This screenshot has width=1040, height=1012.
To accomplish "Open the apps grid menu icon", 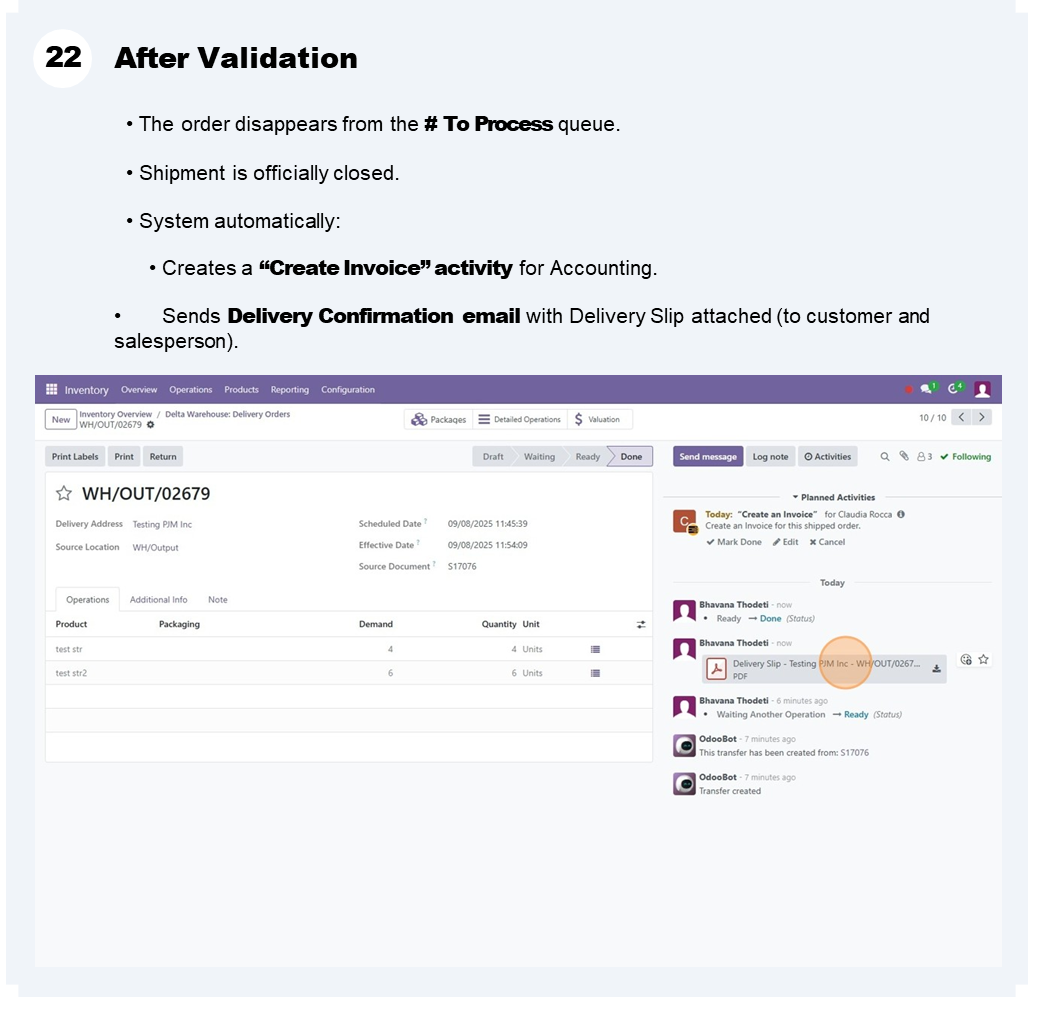I will click(52, 390).
